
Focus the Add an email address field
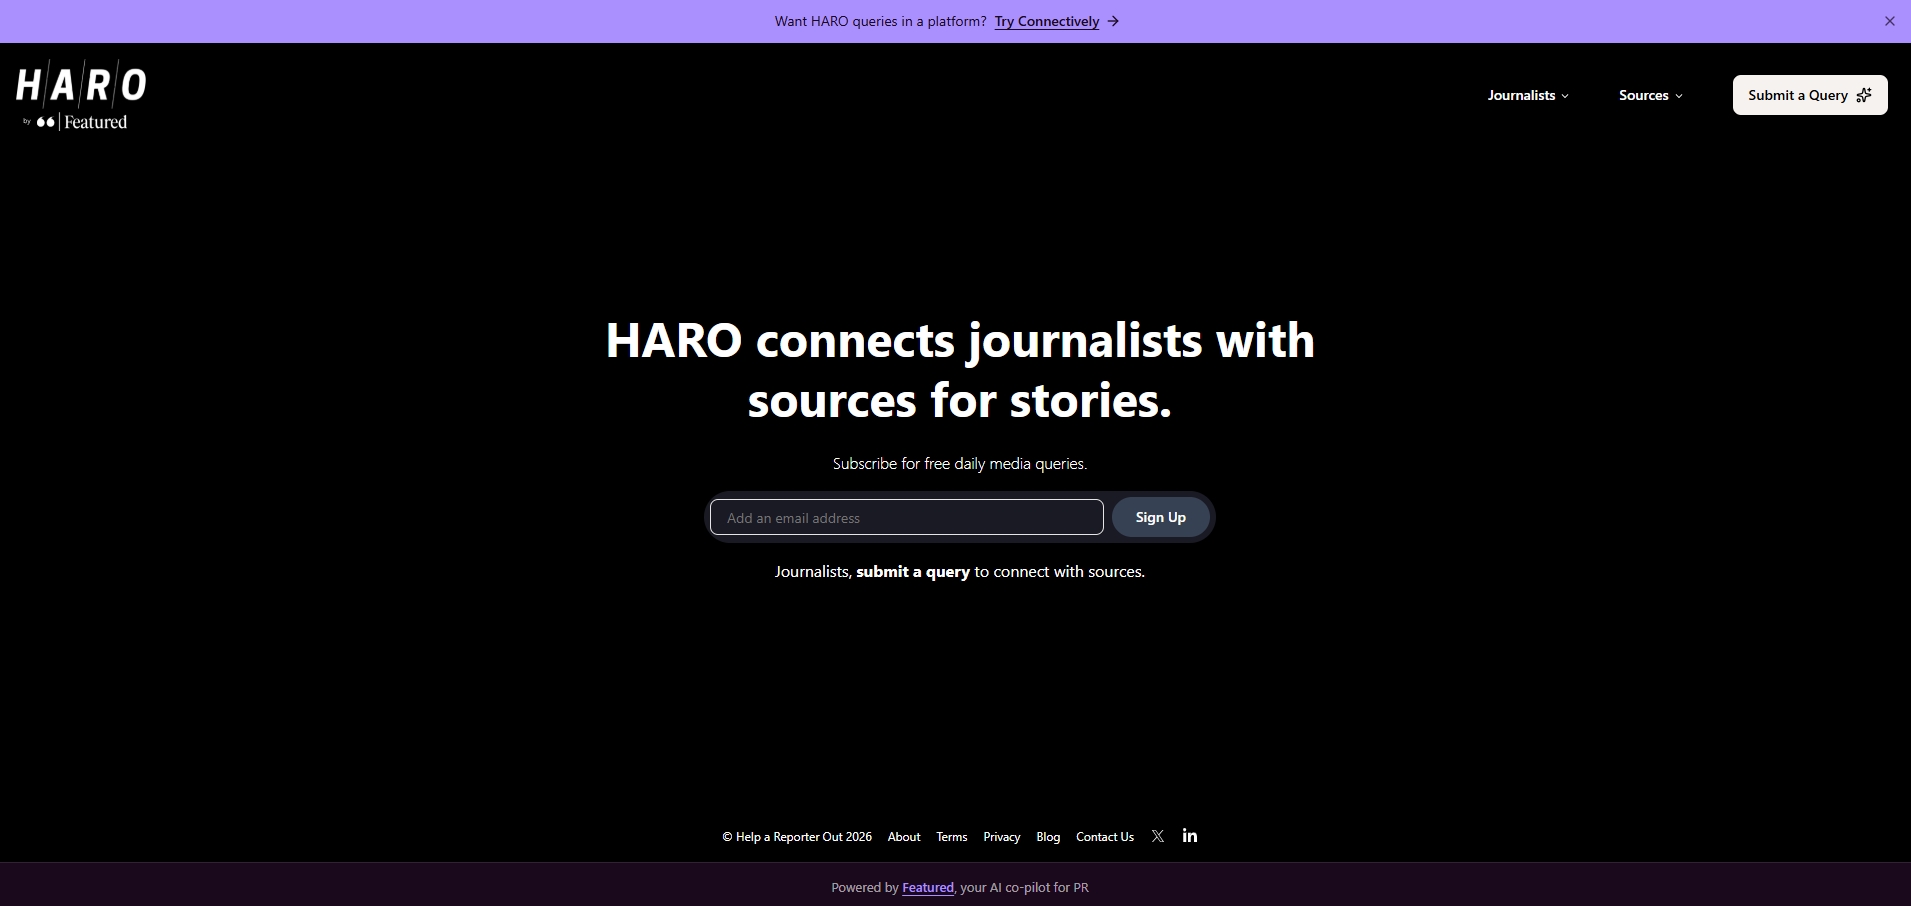[x=907, y=517]
